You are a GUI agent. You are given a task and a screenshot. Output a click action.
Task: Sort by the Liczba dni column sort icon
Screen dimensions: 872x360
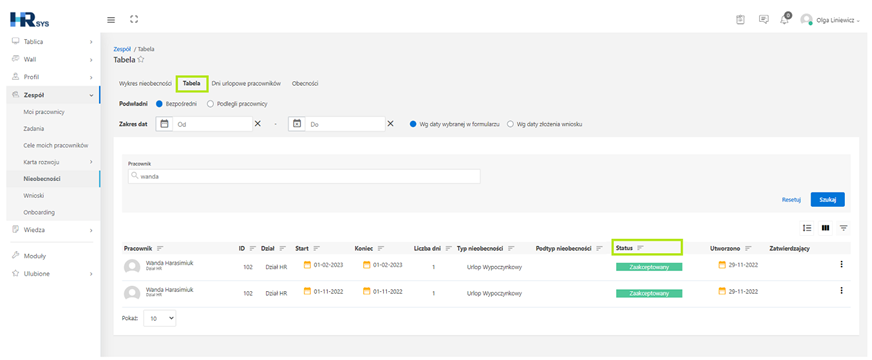point(448,248)
